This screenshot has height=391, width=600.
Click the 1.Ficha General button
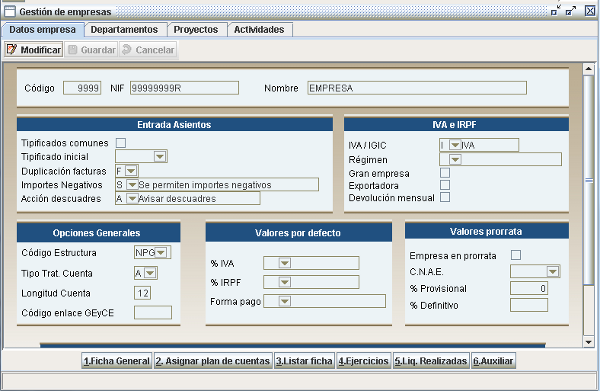(x=117, y=361)
